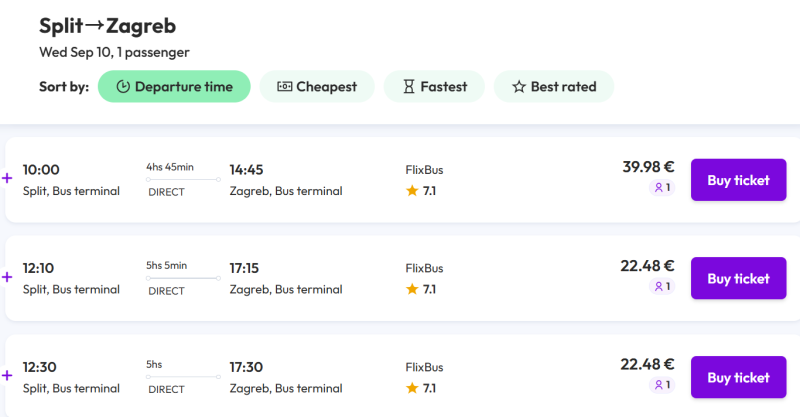Click the banknote icon in Cheapest
The width and height of the screenshot is (800, 417).
(284, 87)
